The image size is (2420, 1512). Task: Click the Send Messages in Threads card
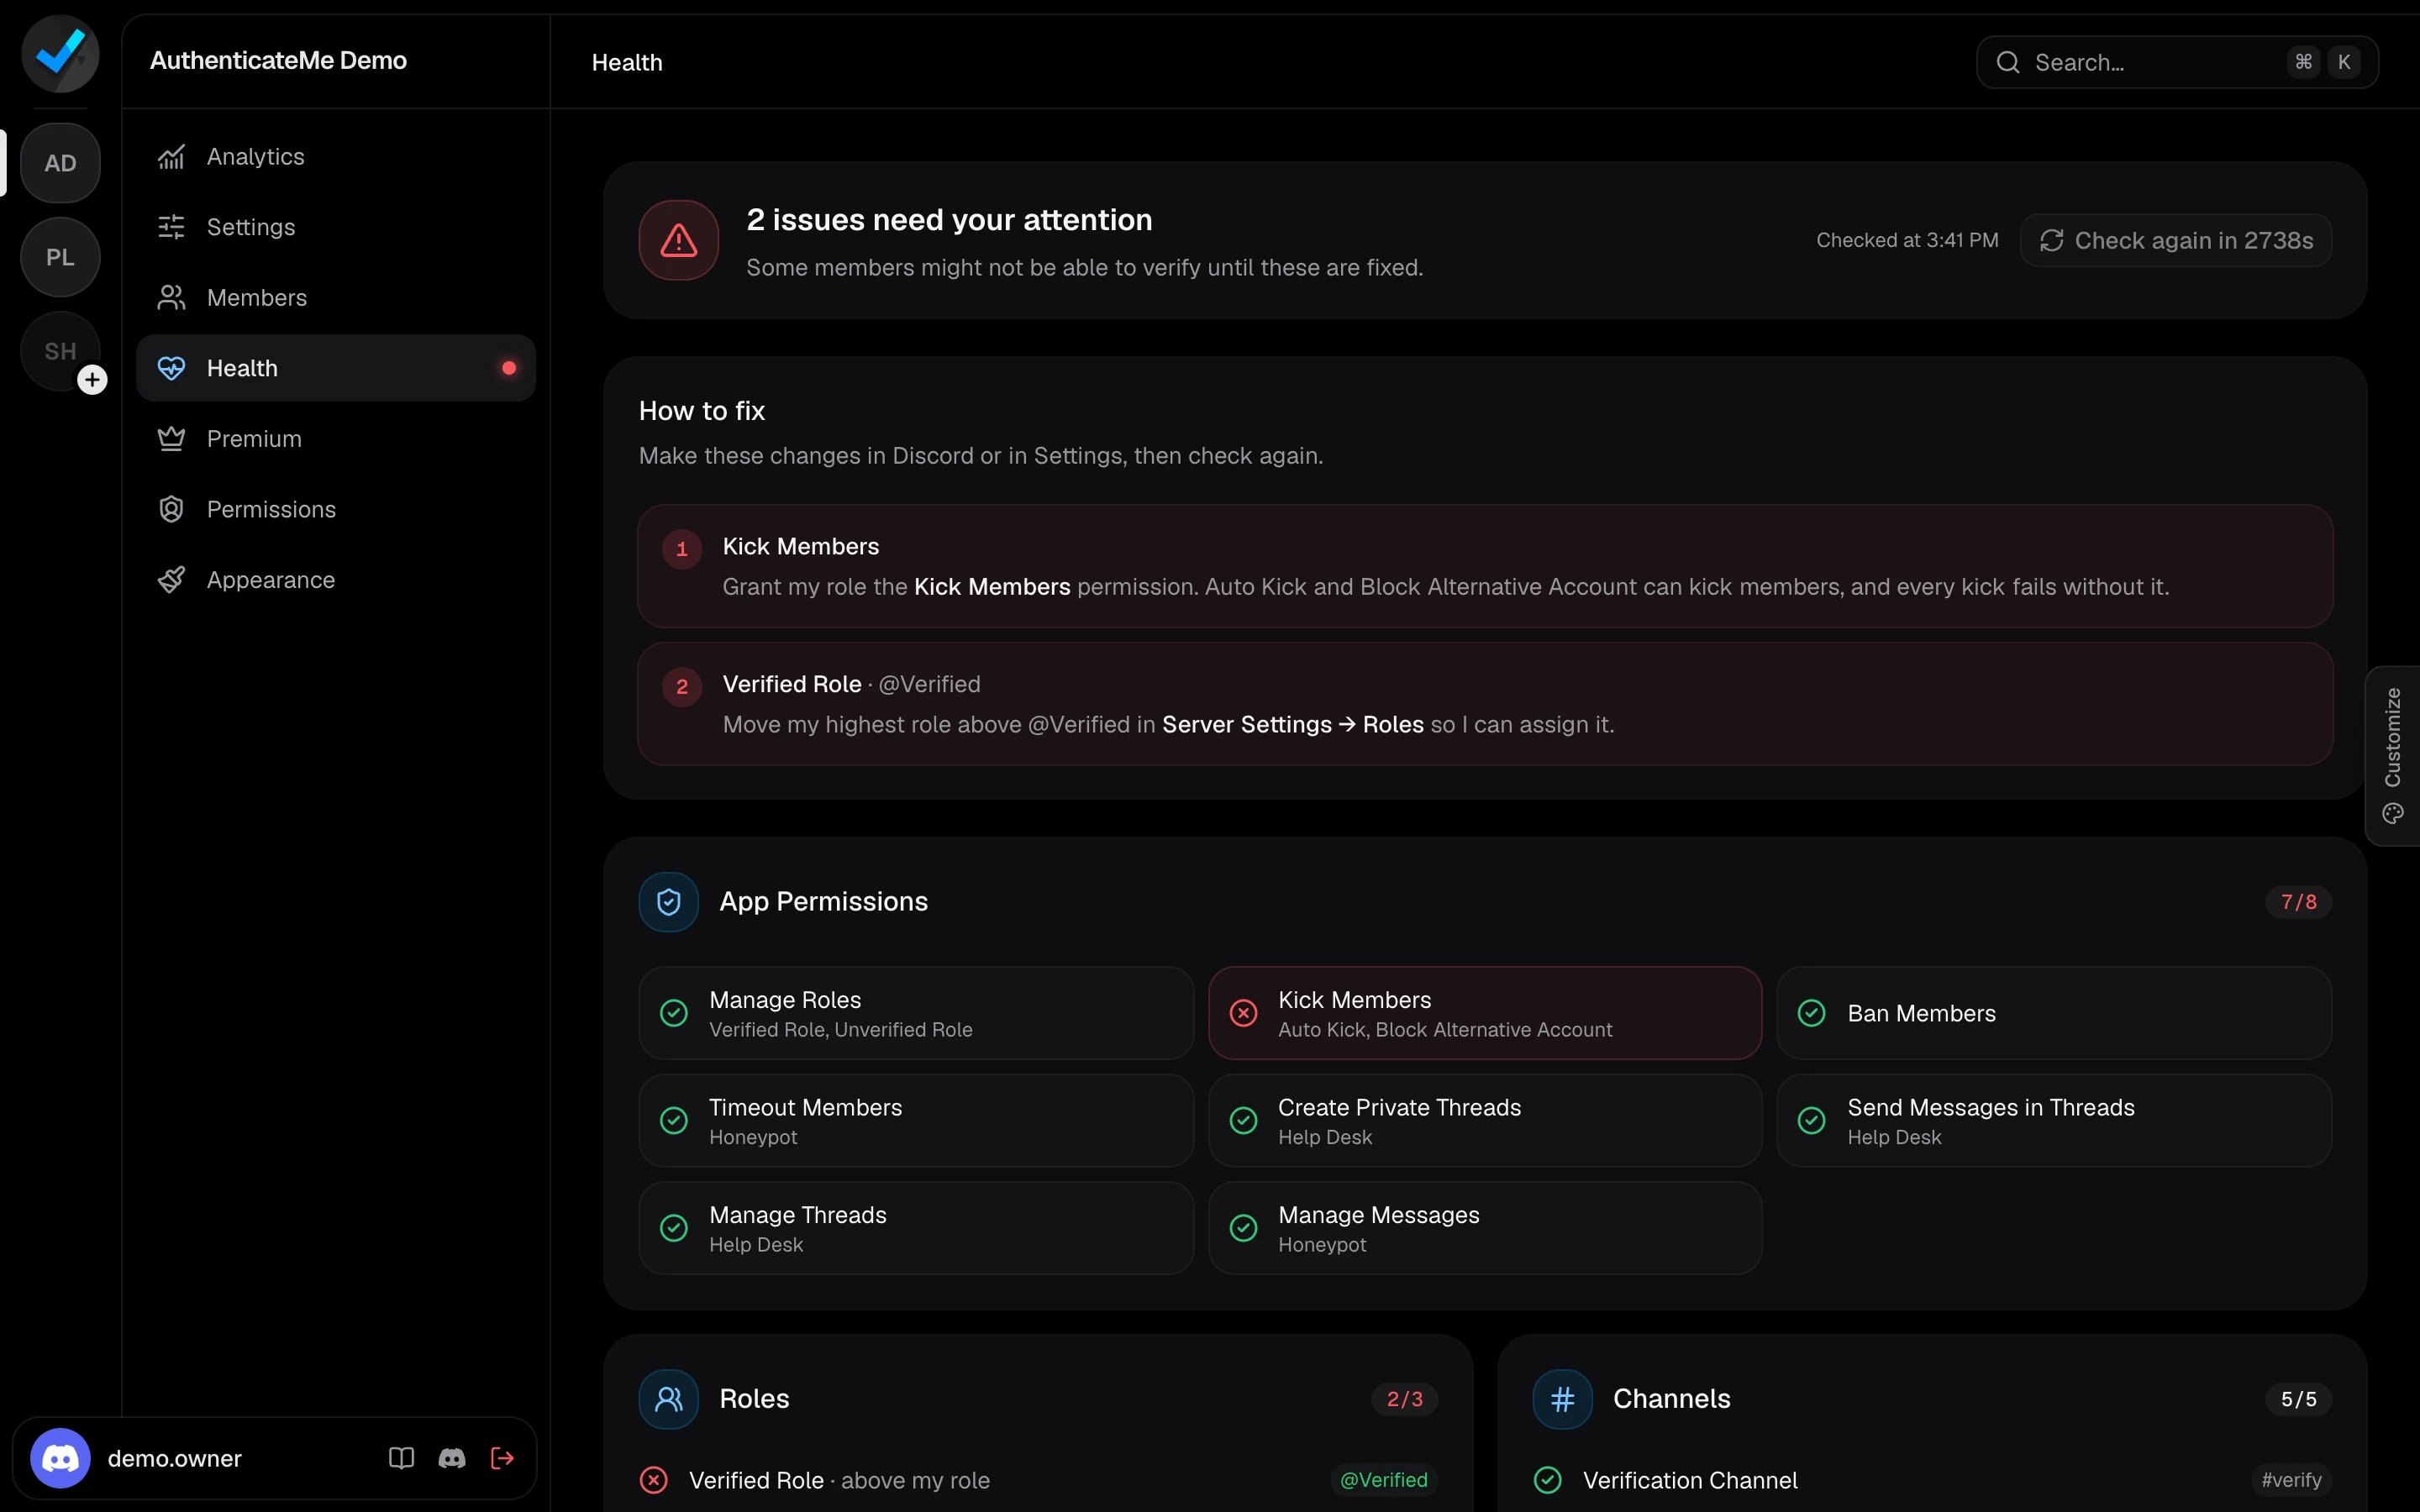2054,1121
